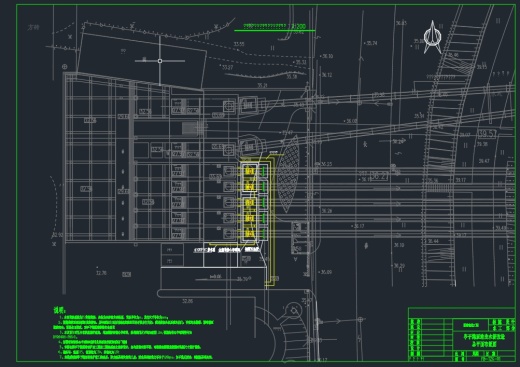520x367 pixels.
Task: Click the green notes heading text
Action: (x=60, y=310)
